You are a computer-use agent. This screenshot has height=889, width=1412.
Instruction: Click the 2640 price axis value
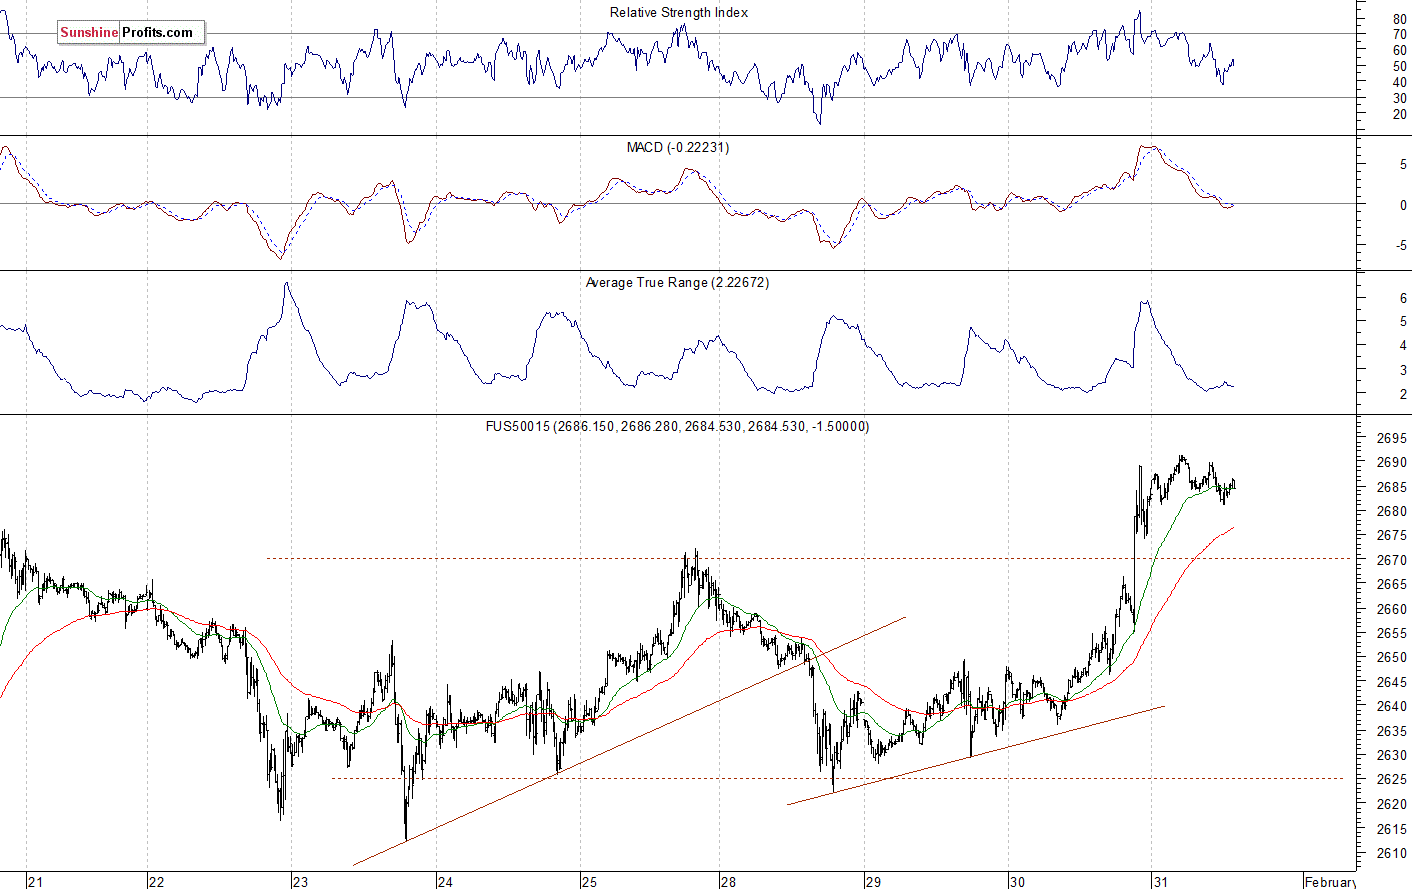point(1391,706)
